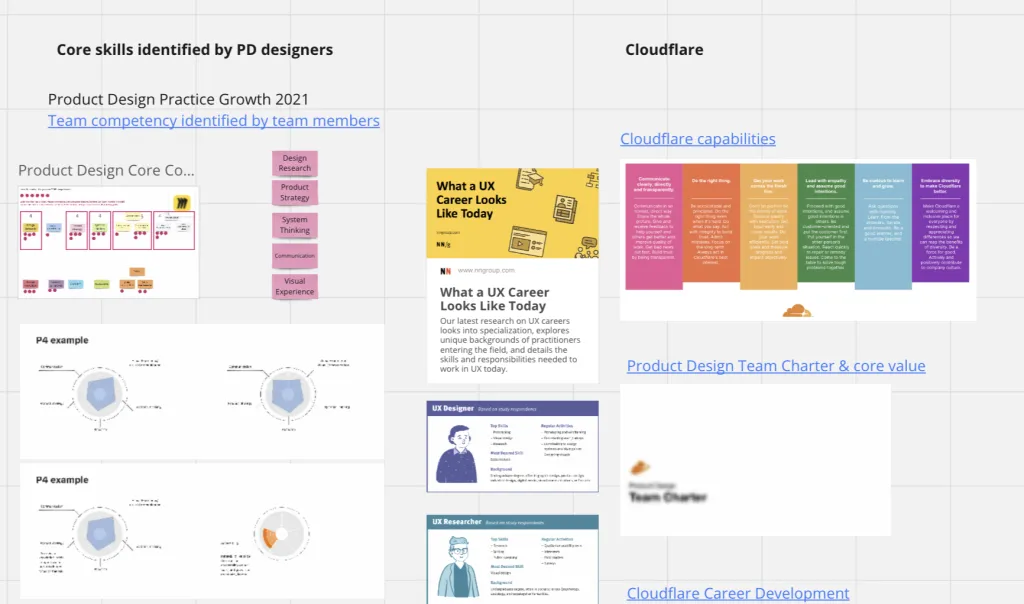Screen dimensions: 1024x604
Task: Click the orange Cloudflare mark on the Team Charter card
Action: [x=640, y=467]
